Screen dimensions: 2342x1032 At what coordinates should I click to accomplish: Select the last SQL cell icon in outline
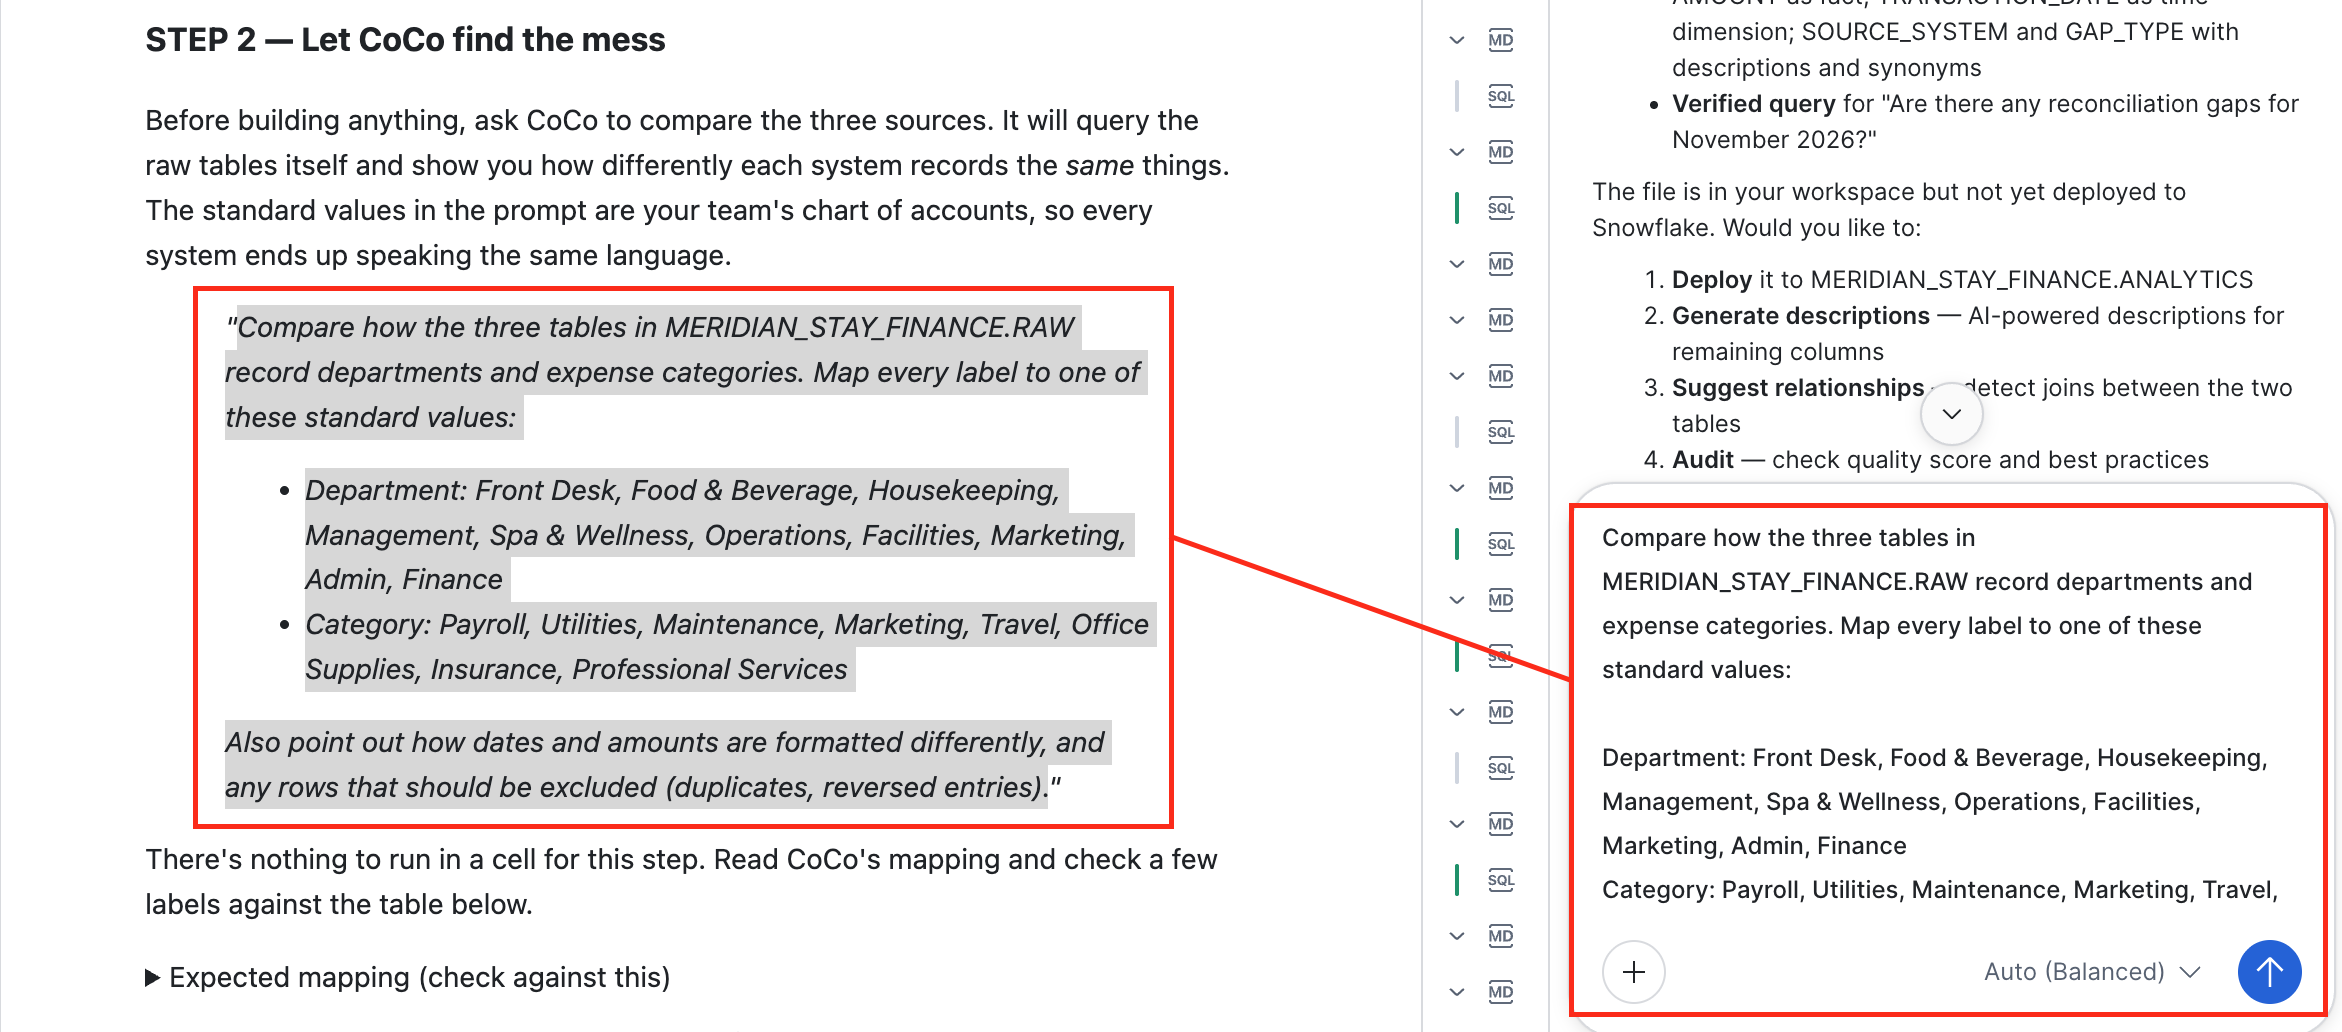click(x=1500, y=880)
